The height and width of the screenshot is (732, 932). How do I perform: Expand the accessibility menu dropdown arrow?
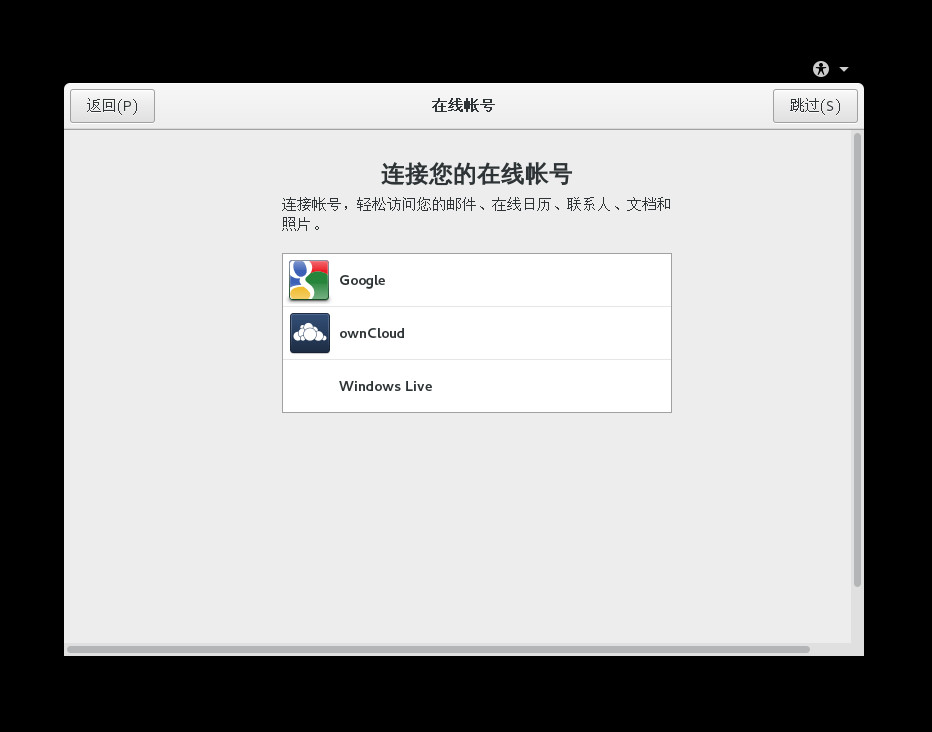pyautogui.click(x=844, y=69)
